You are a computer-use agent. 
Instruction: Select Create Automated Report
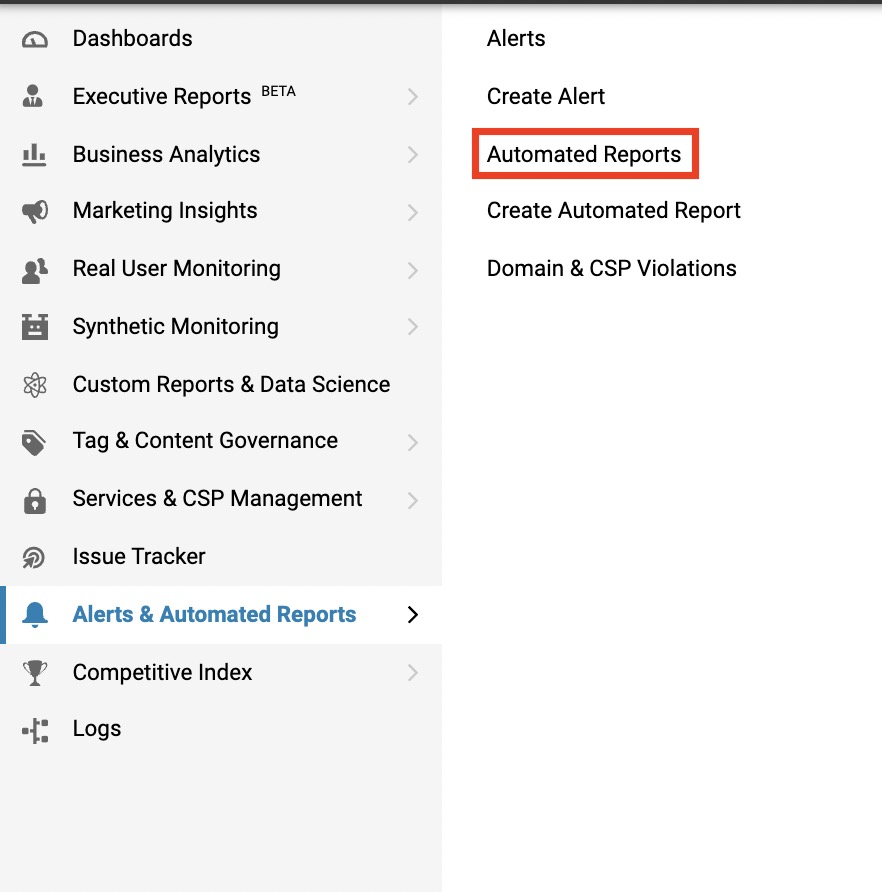pyautogui.click(x=613, y=210)
